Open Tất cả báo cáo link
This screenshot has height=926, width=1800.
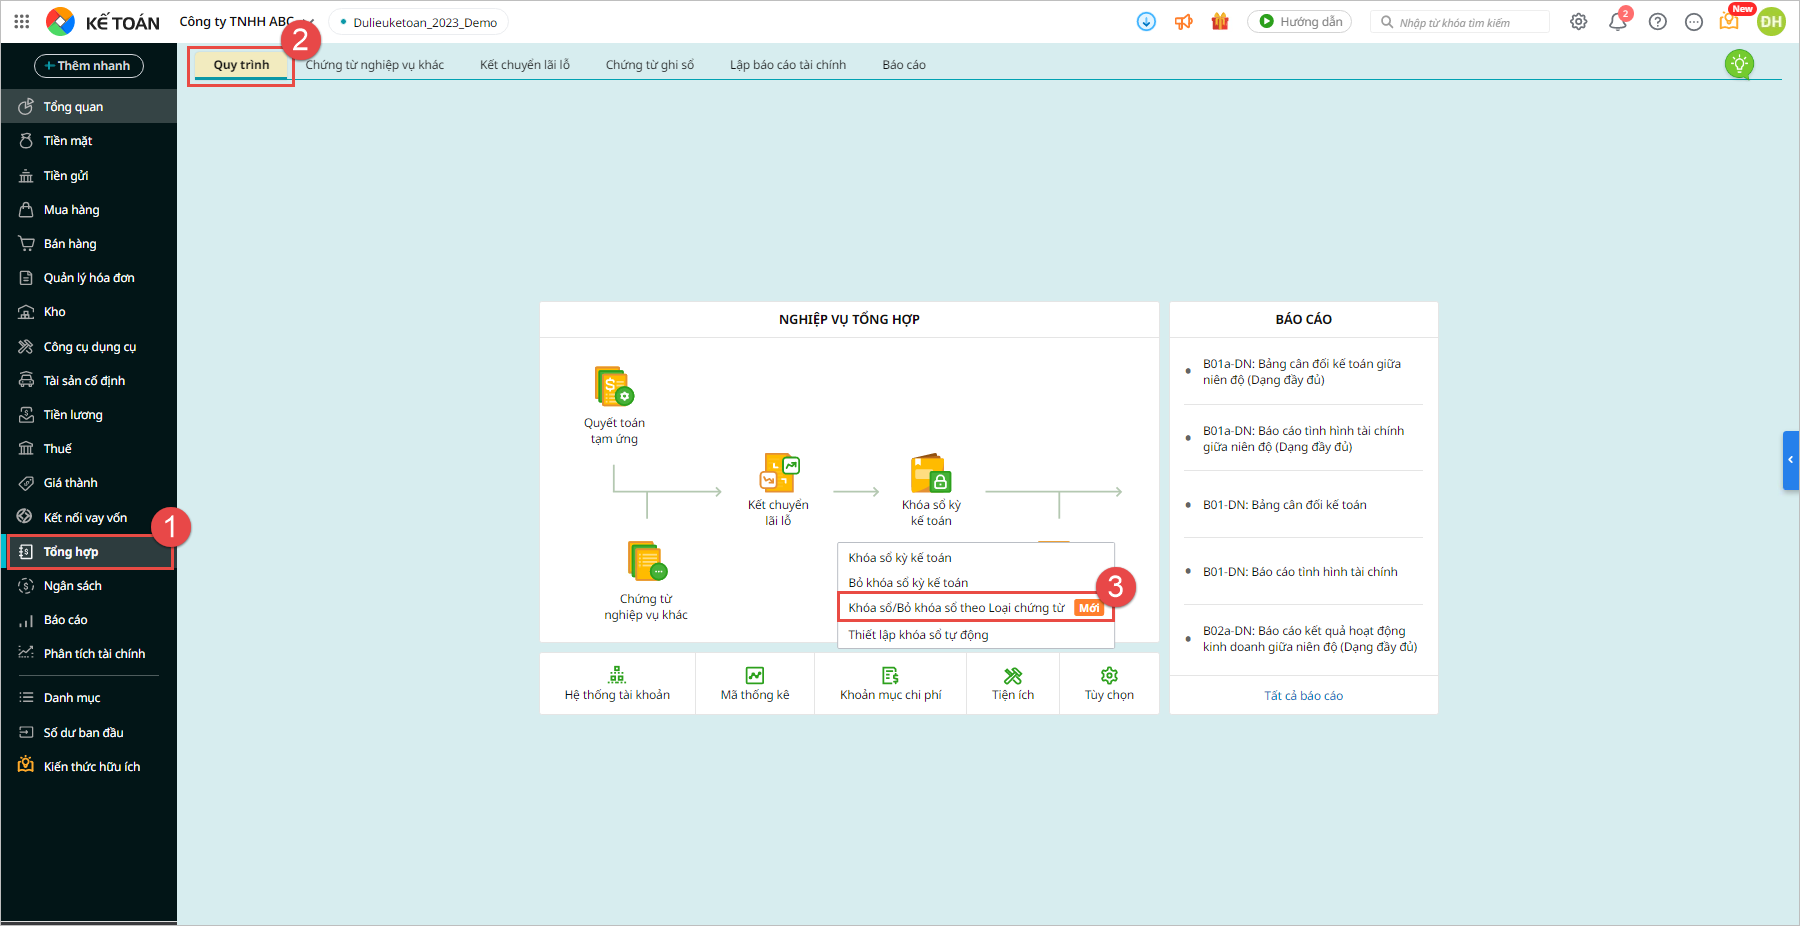[1303, 696]
